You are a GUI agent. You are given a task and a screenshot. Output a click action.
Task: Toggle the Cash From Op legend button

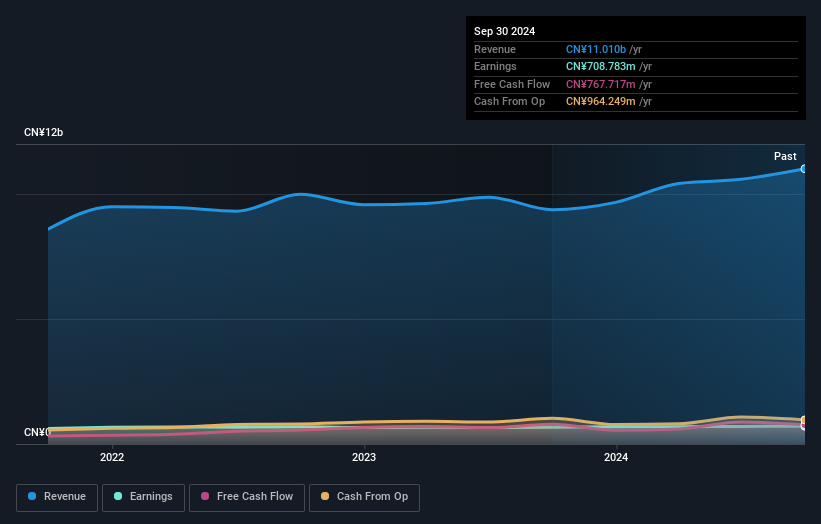click(364, 497)
